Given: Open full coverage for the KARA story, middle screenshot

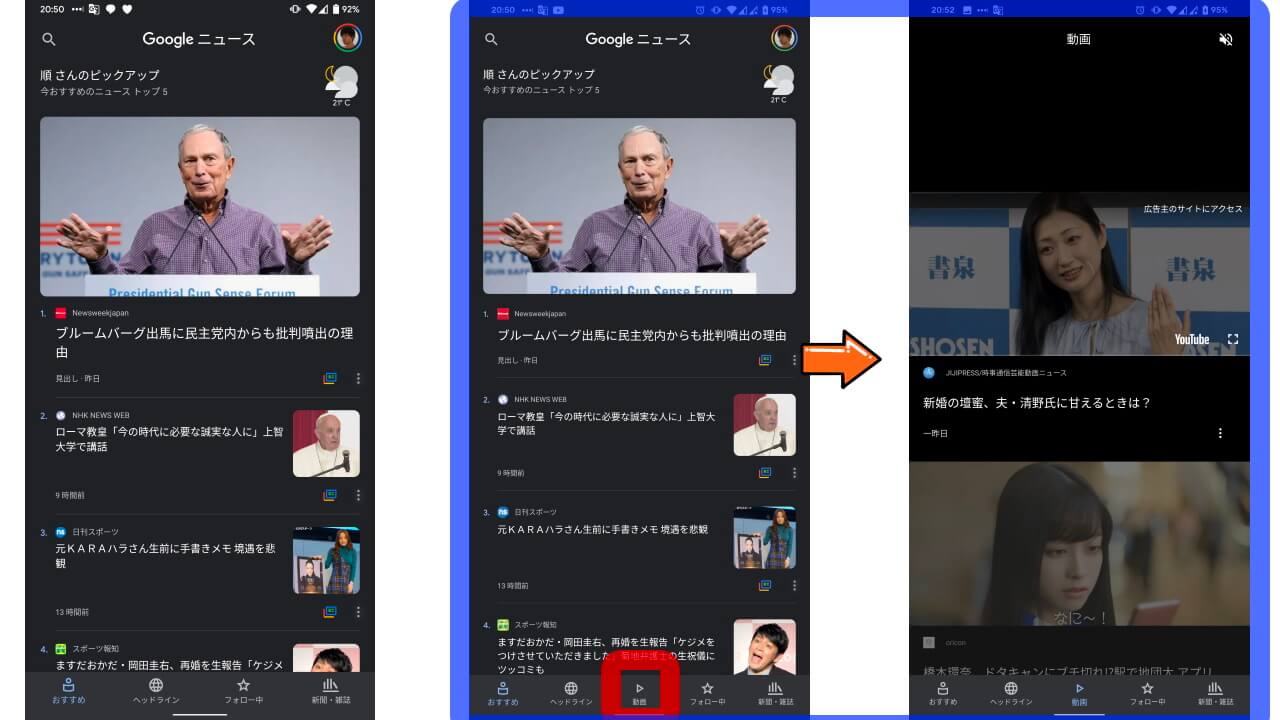Looking at the screenshot, I should click(x=765, y=585).
